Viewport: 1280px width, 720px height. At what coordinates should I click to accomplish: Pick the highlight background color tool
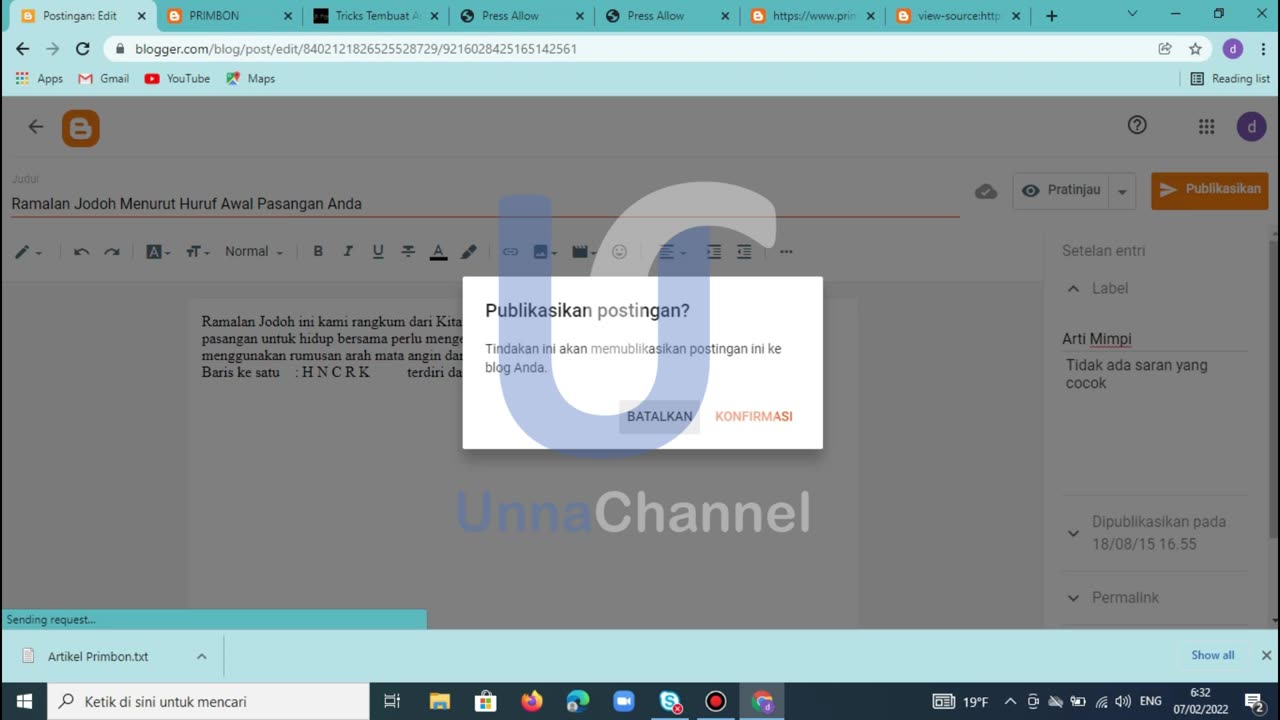pyautogui.click(x=468, y=252)
